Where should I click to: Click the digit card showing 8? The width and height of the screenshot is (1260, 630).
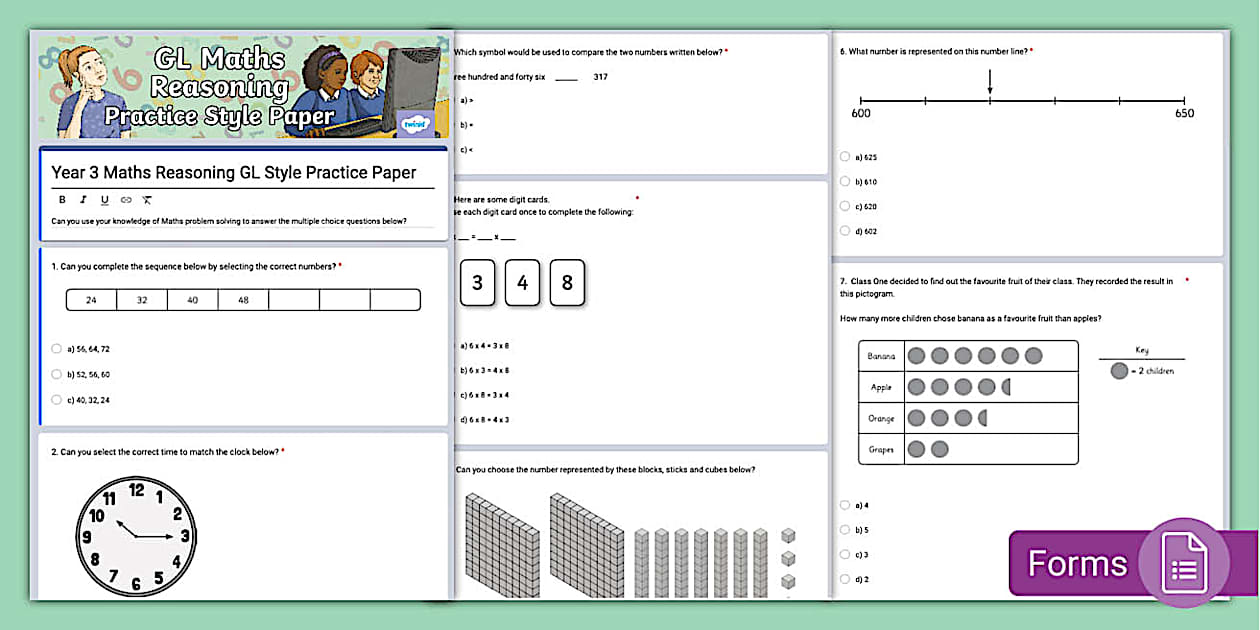567,283
